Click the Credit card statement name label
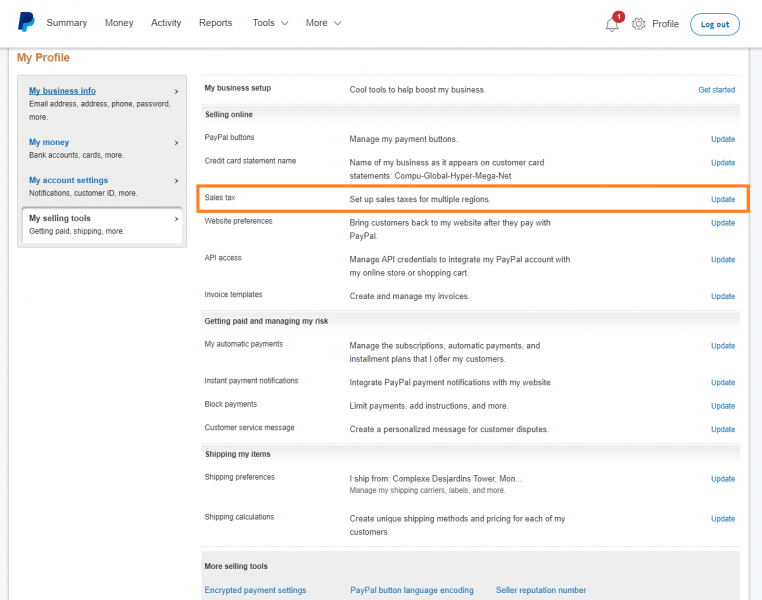The image size is (762, 600). [250, 161]
